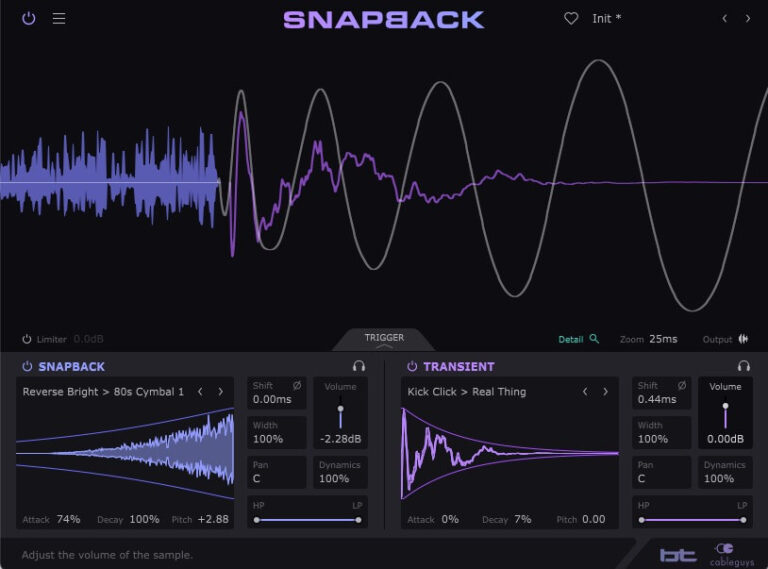Invert phase in Snapback Shift box
The image size is (768, 569).
coord(296,385)
